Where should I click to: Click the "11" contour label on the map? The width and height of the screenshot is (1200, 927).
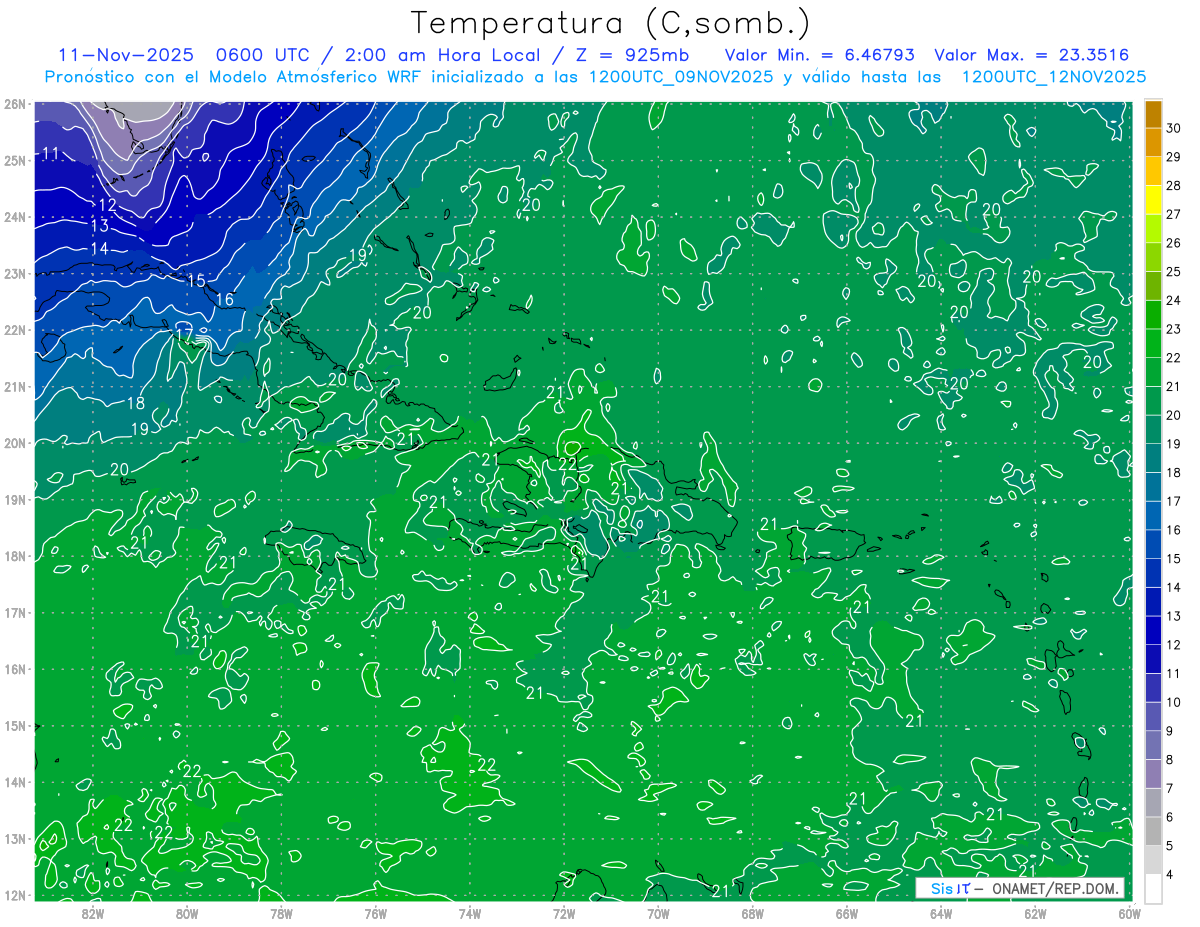(x=51, y=153)
